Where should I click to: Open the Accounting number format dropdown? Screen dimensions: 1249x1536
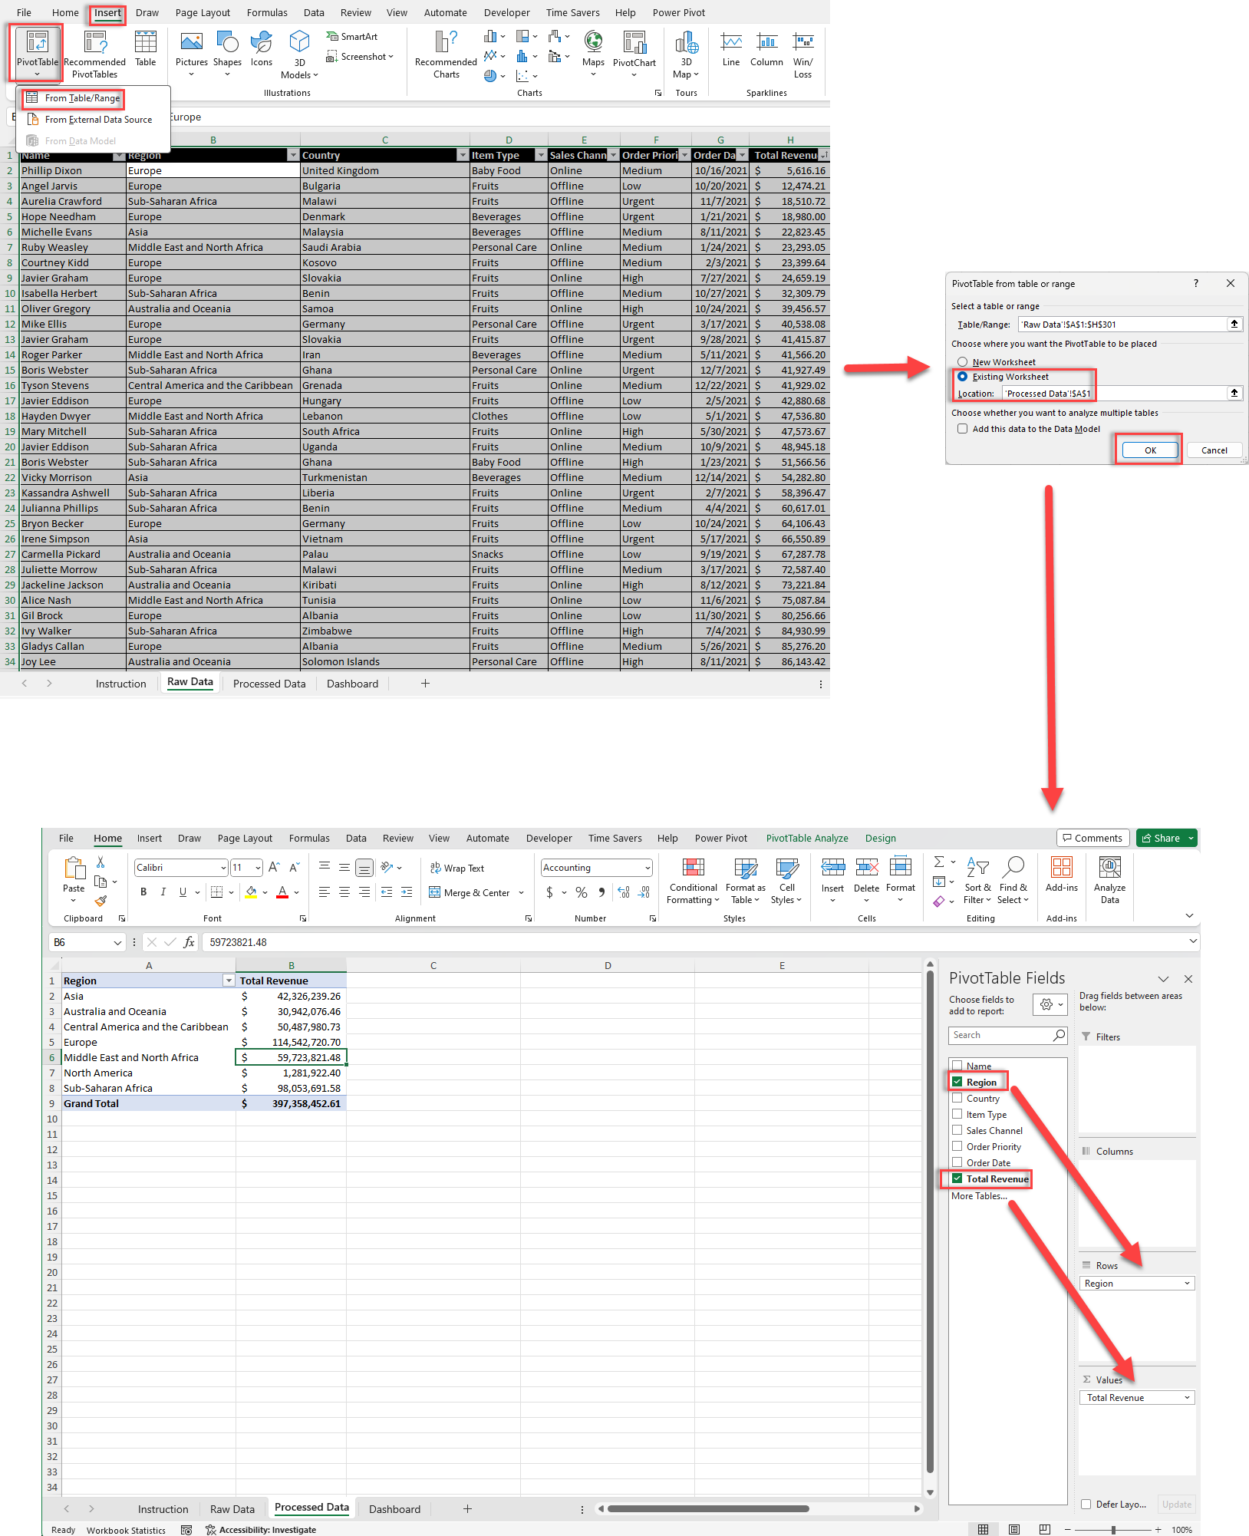[x=637, y=867]
